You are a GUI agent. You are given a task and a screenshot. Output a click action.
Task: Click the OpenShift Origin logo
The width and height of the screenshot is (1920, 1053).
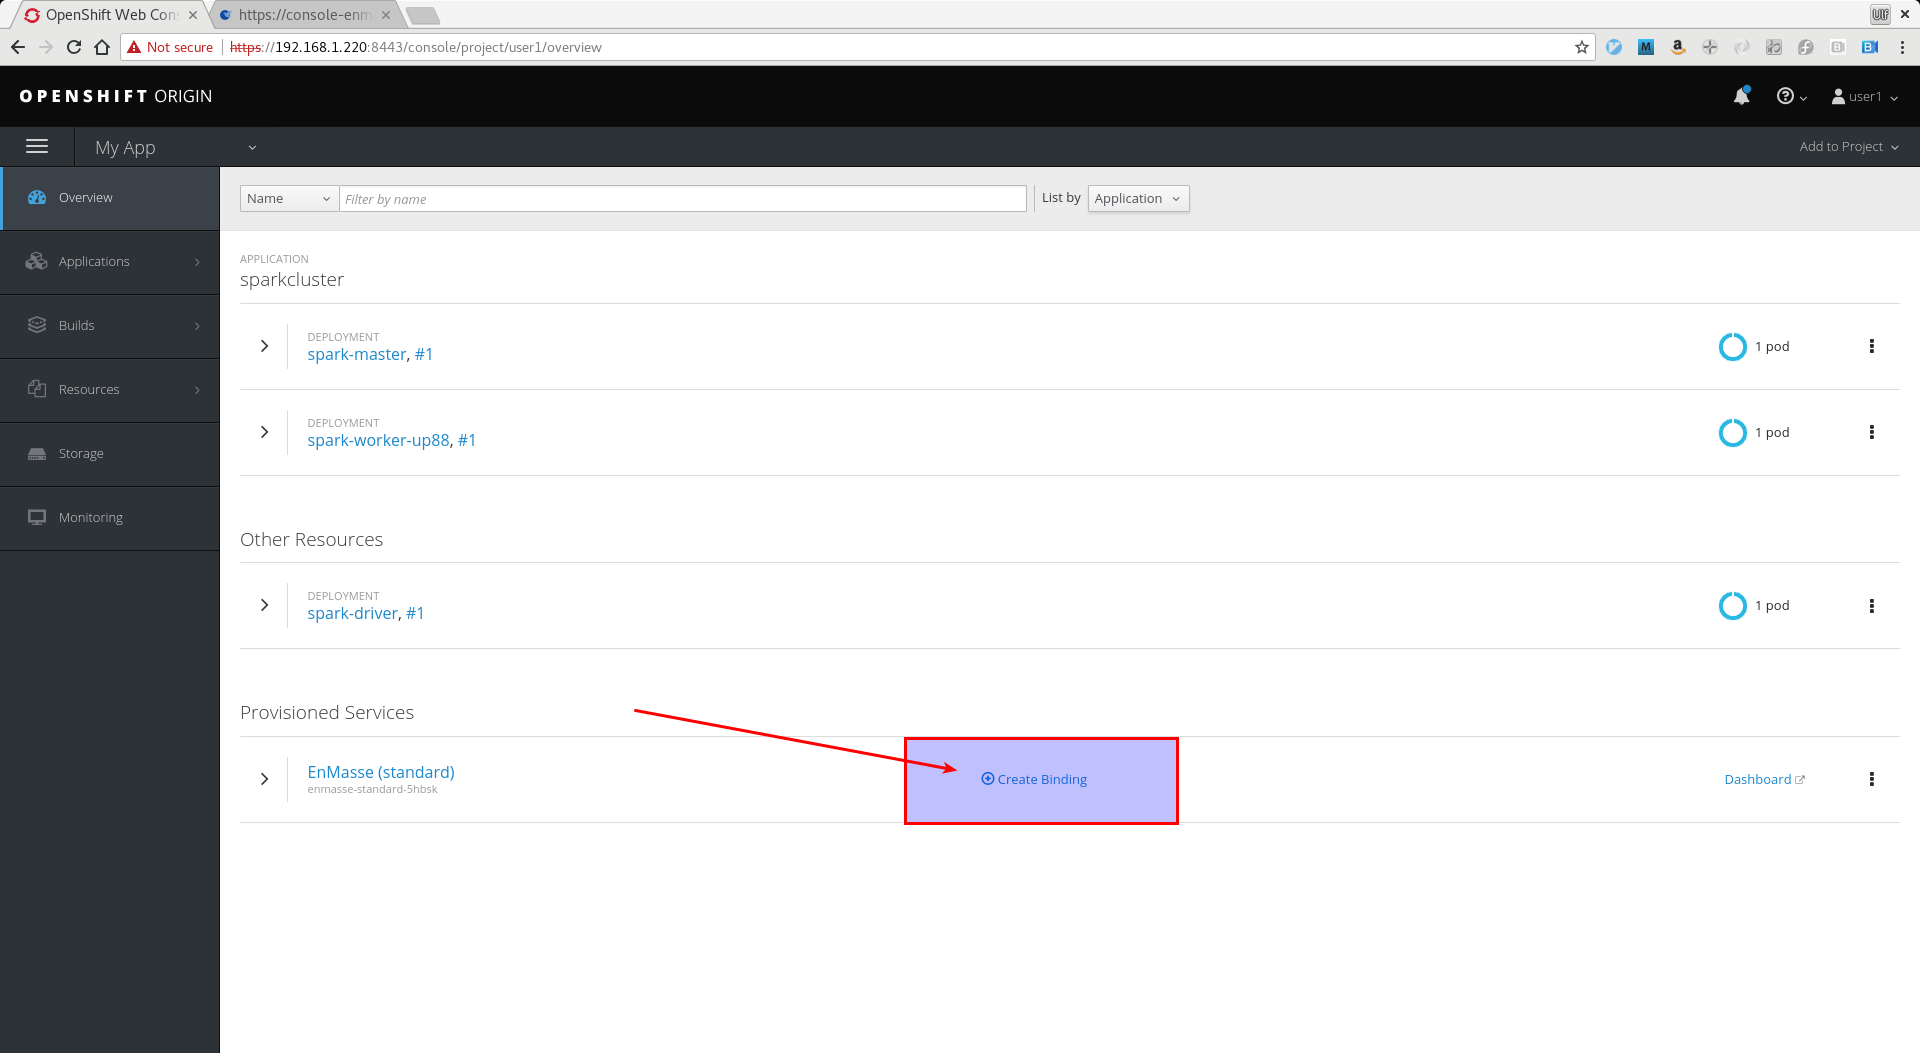coord(116,96)
